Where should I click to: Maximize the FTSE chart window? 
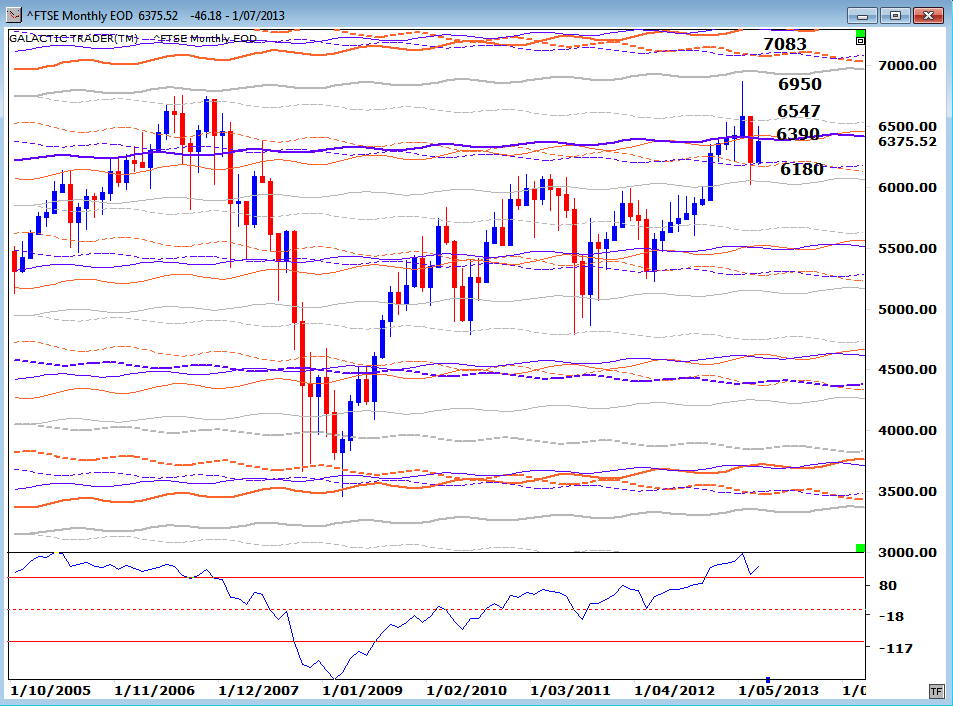point(895,15)
